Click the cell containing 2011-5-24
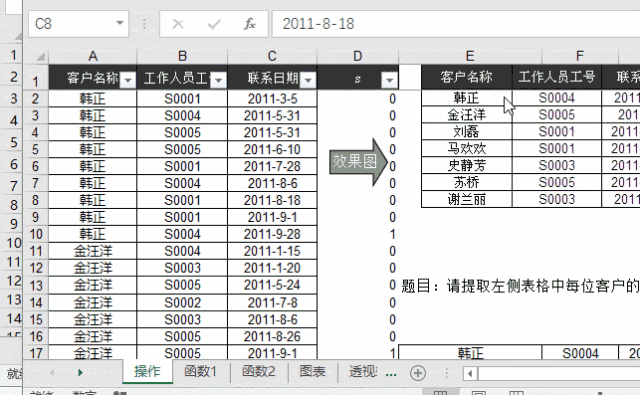Image resolution: width=640 pixels, height=395 pixels. pyautogui.click(x=272, y=285)
